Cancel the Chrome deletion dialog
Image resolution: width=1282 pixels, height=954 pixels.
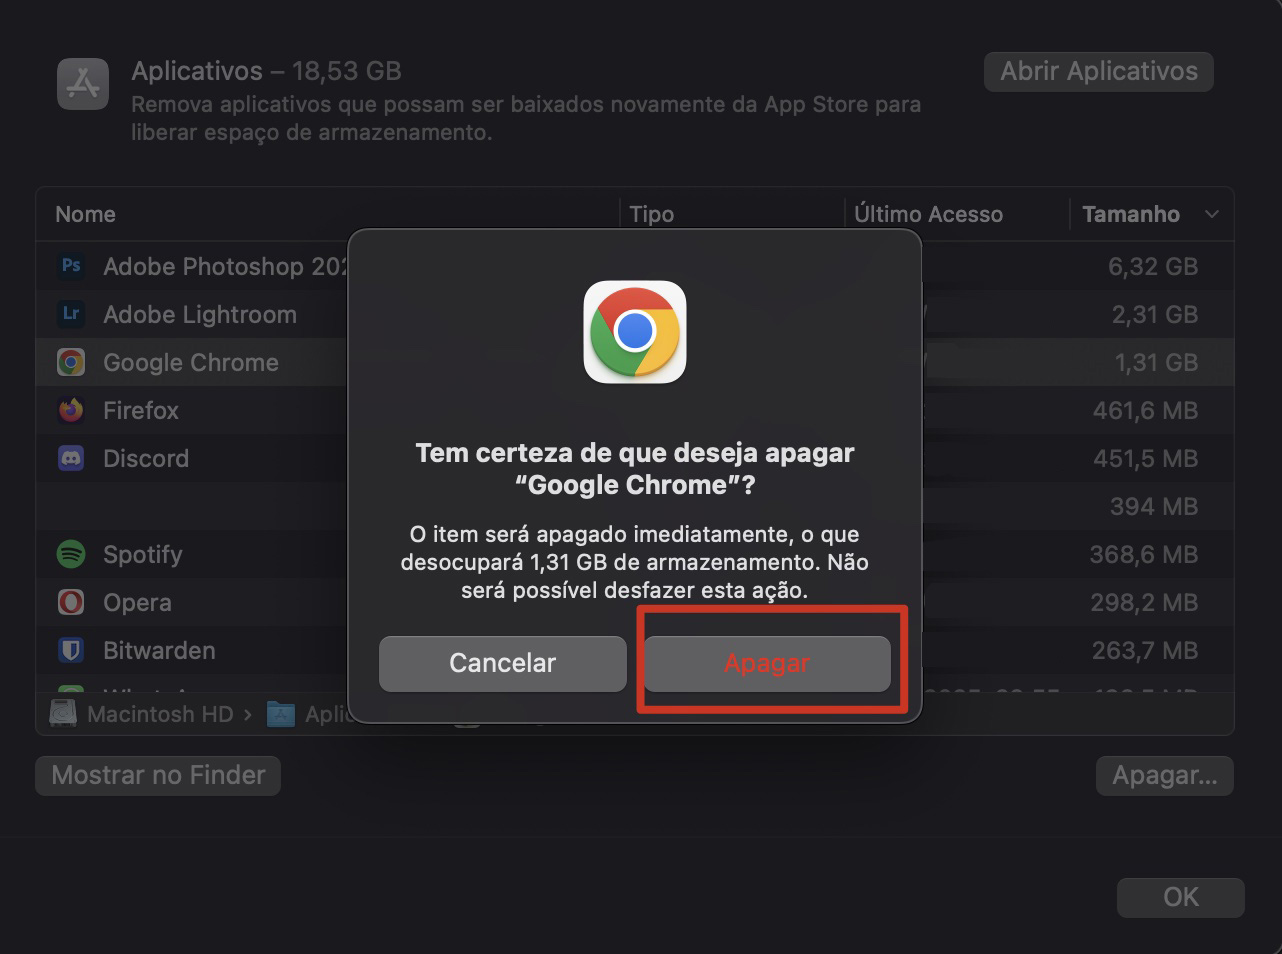[x=502, y=663]
